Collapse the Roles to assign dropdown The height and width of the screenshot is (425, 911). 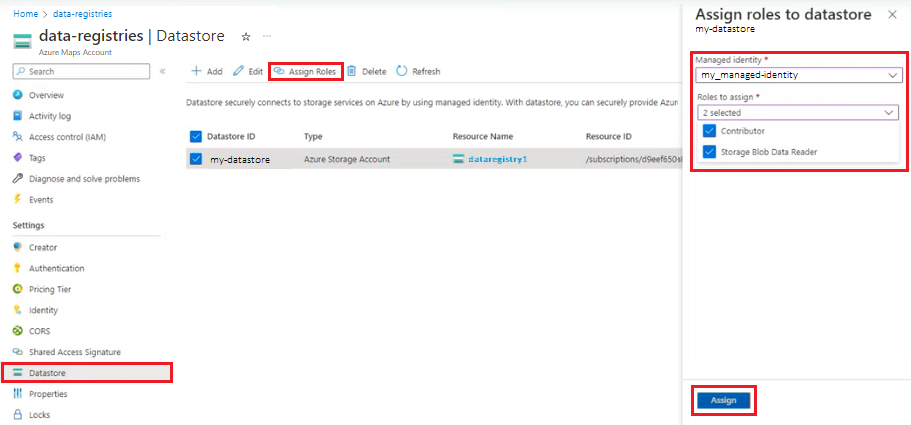click(x=798, y=113)
